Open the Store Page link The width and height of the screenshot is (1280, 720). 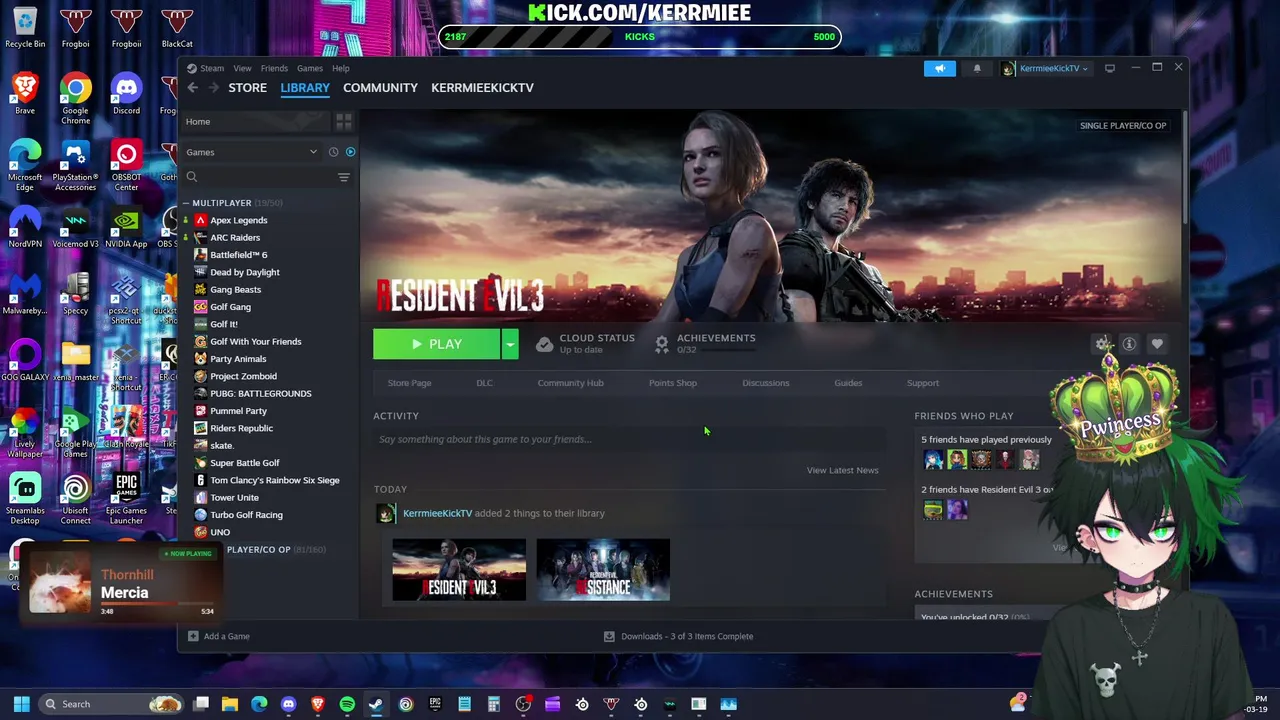point(409,383)
